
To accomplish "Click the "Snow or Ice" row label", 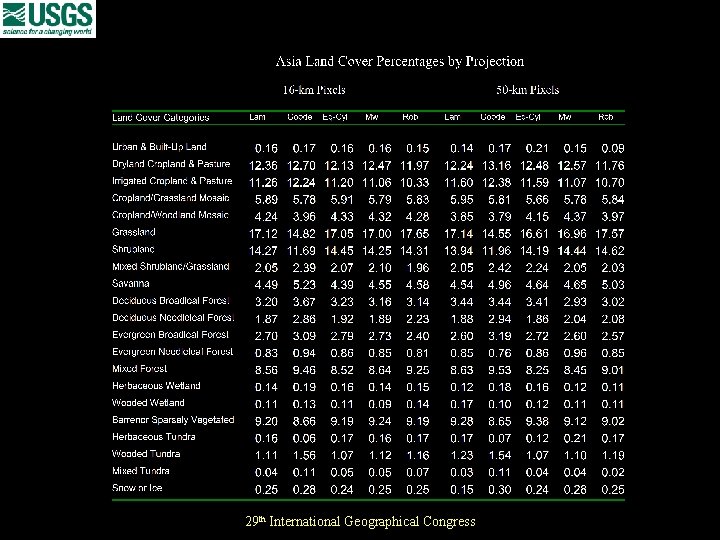I will pyautogui.click(x=137, y=488).
